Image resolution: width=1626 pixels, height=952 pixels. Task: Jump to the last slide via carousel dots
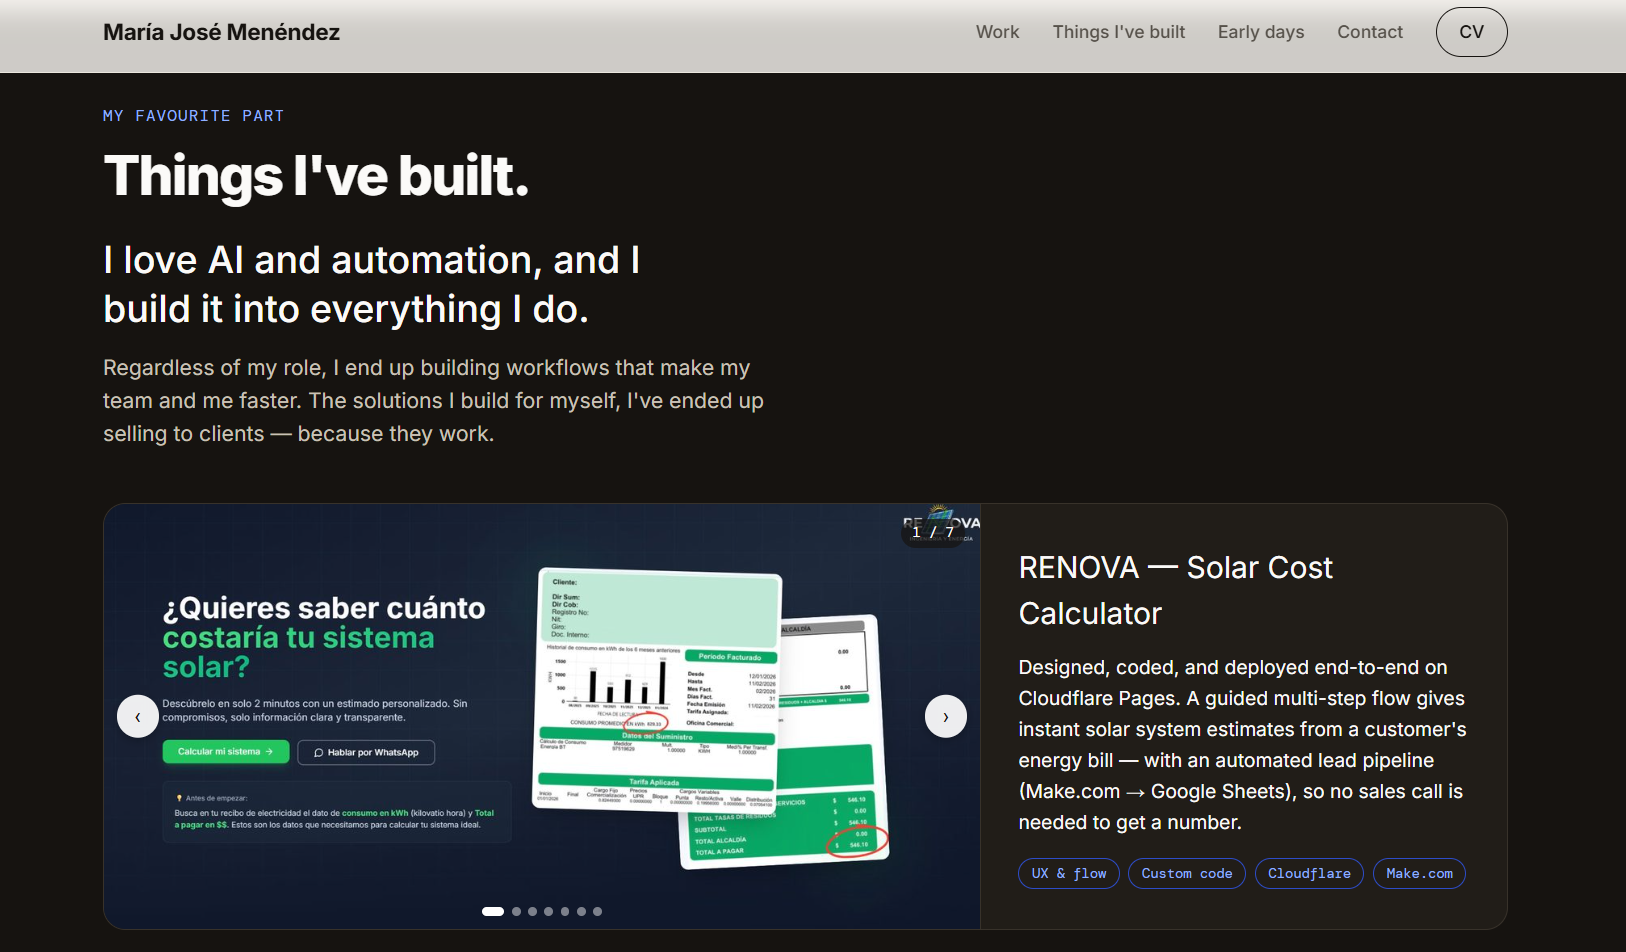[x=597, y=911]
